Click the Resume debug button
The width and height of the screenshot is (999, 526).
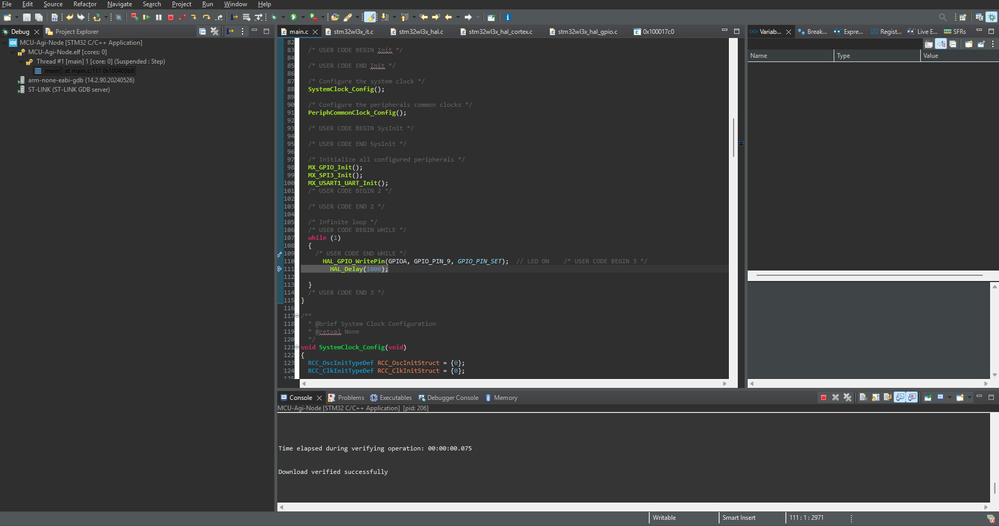pos(147,17)
